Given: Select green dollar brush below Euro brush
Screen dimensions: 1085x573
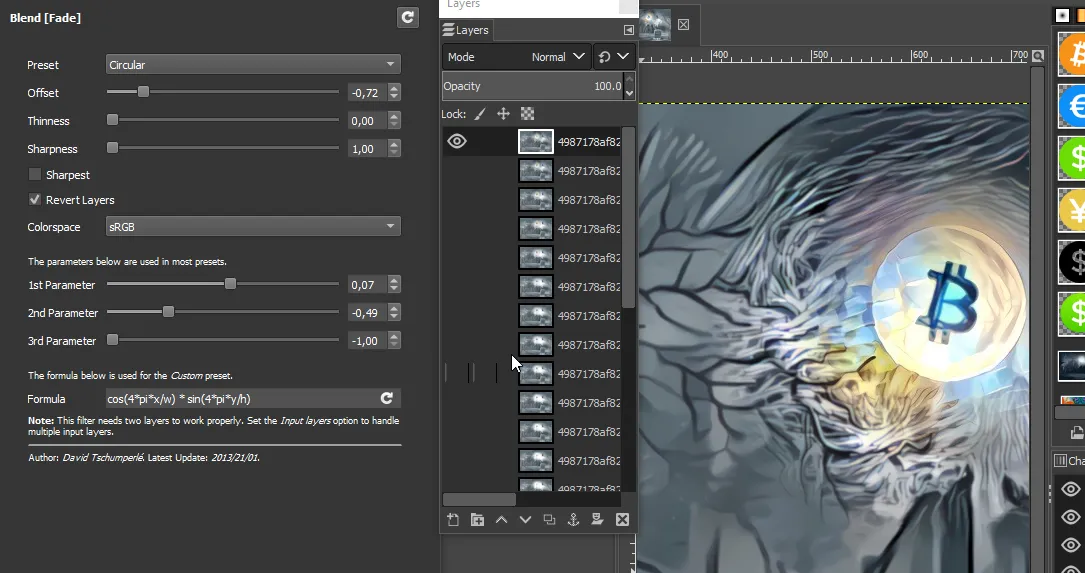Looking at the screenshot, I should 1072,158.
